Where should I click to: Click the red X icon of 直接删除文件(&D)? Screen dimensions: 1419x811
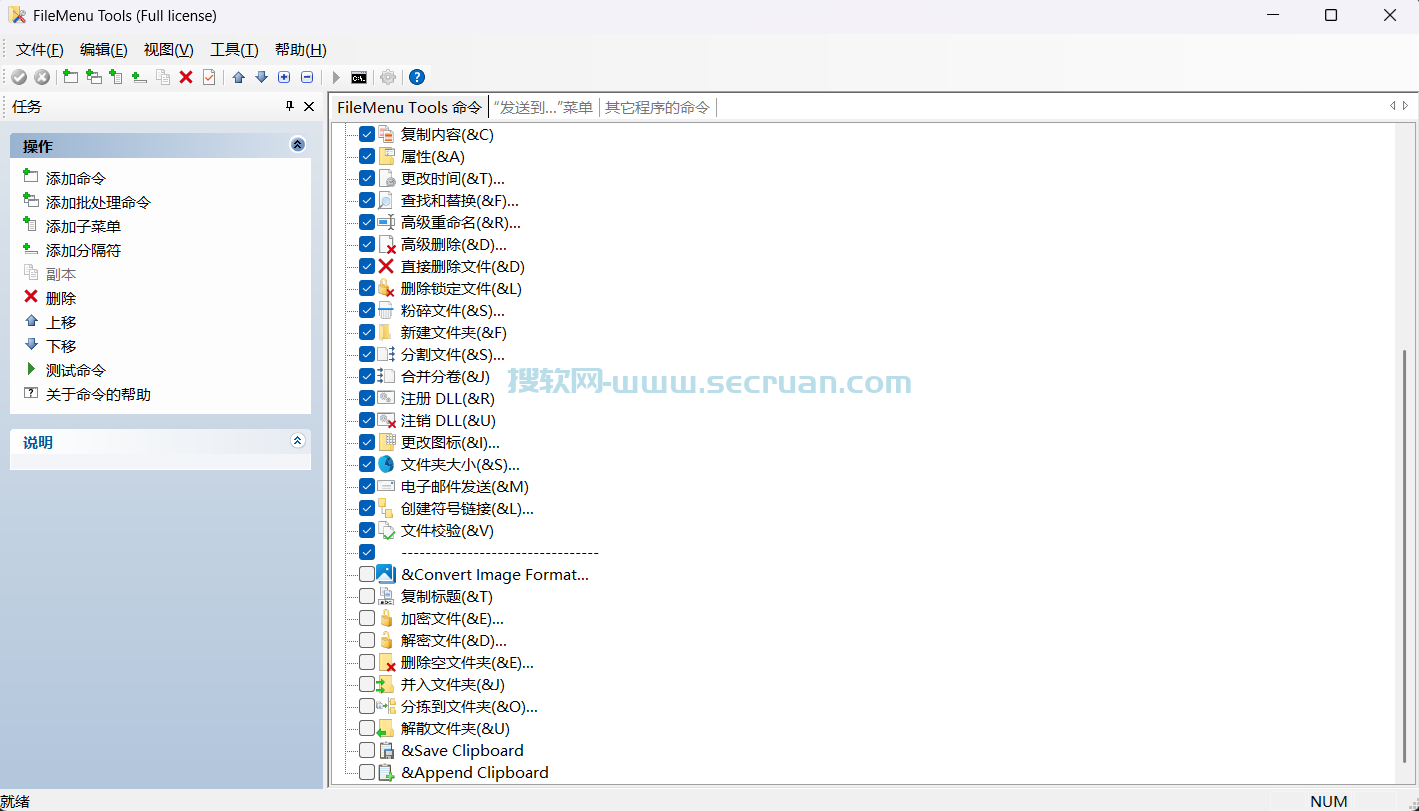pyautogui.click(x=386, y=266)
